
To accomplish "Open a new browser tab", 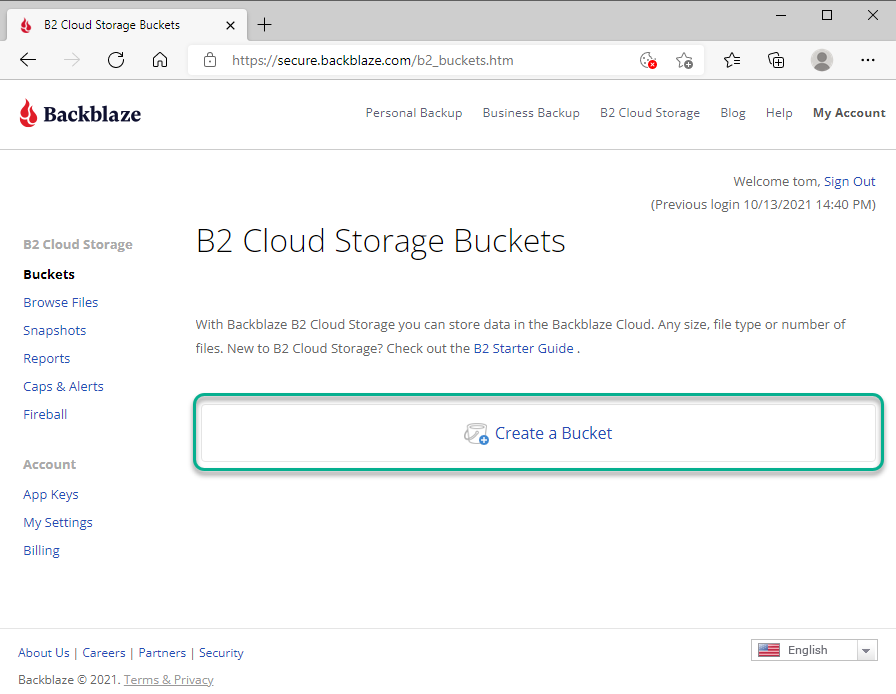I will point(265,25).
